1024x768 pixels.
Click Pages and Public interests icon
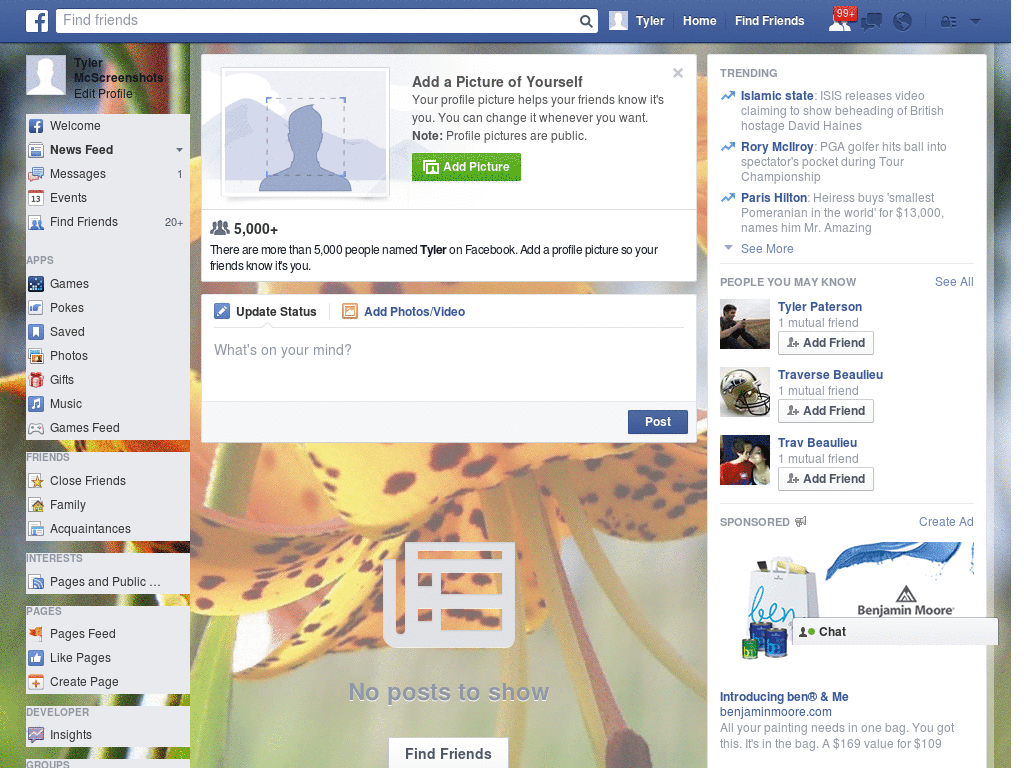point(36,582)
